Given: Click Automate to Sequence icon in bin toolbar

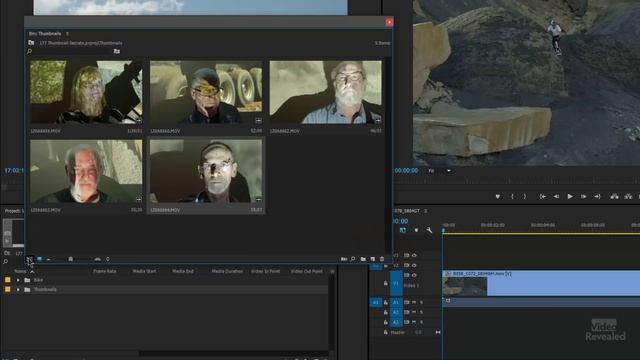Looking at the screenshot, I should tap(344, 259).
